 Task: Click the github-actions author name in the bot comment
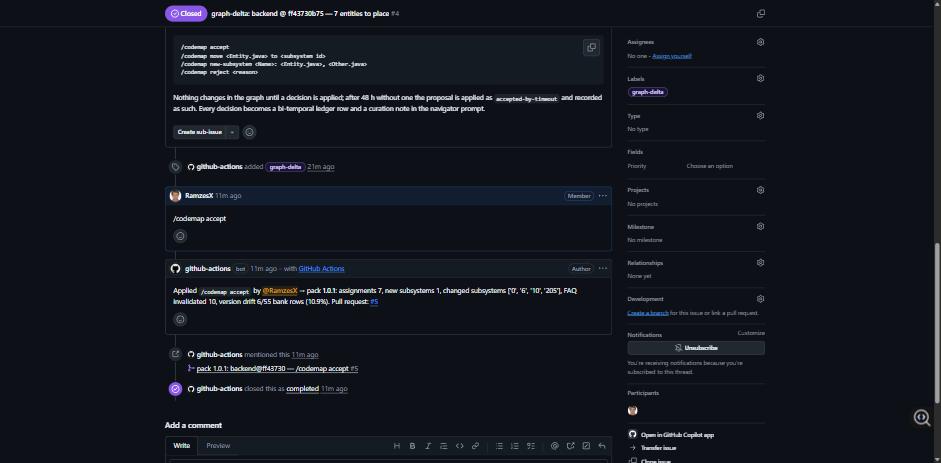click(208, 269)
